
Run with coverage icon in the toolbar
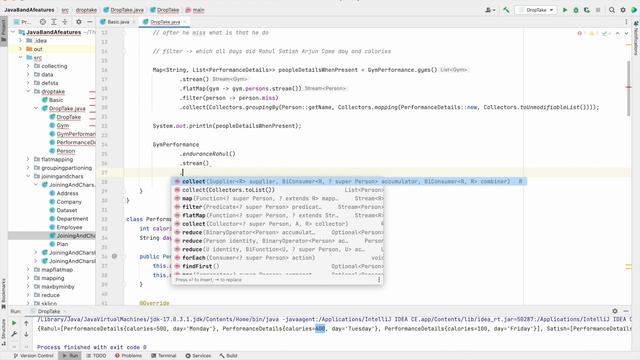click(587, 10)
